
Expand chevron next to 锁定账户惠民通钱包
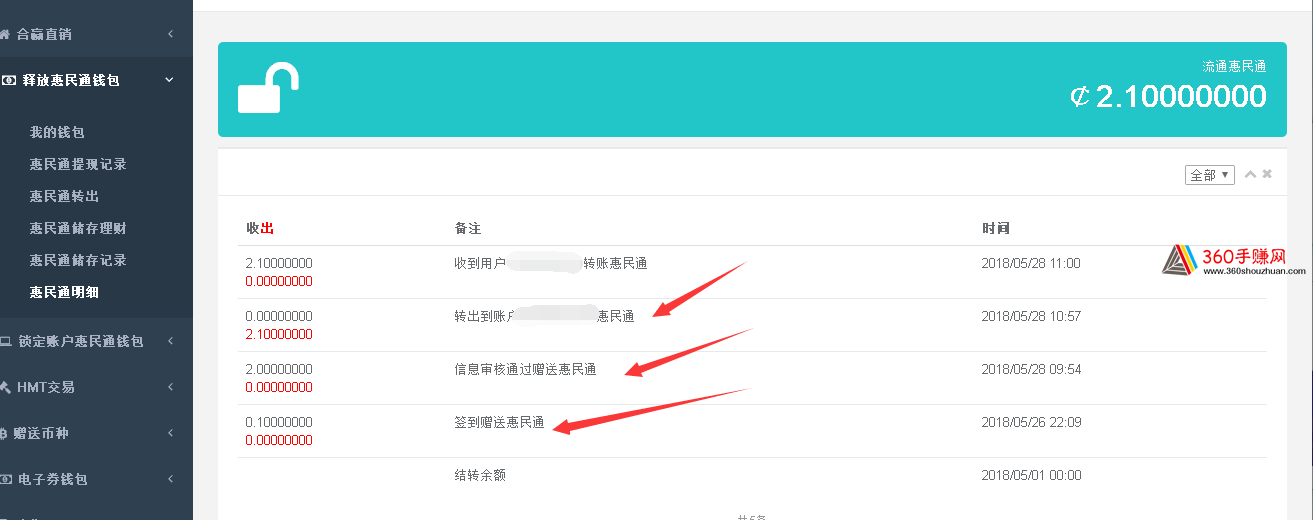pos(170,341)
